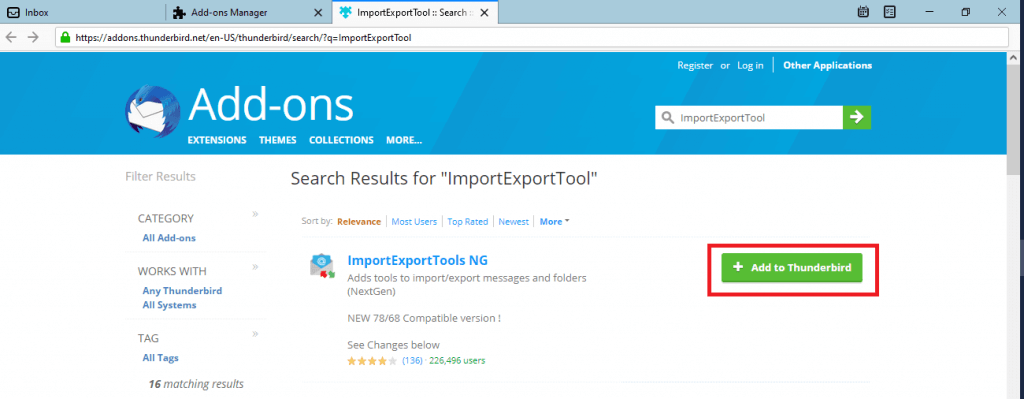Click the star rating of ImportExportTools NG
The height and width of the screenshot is (399, 1024).
(372, 360)
